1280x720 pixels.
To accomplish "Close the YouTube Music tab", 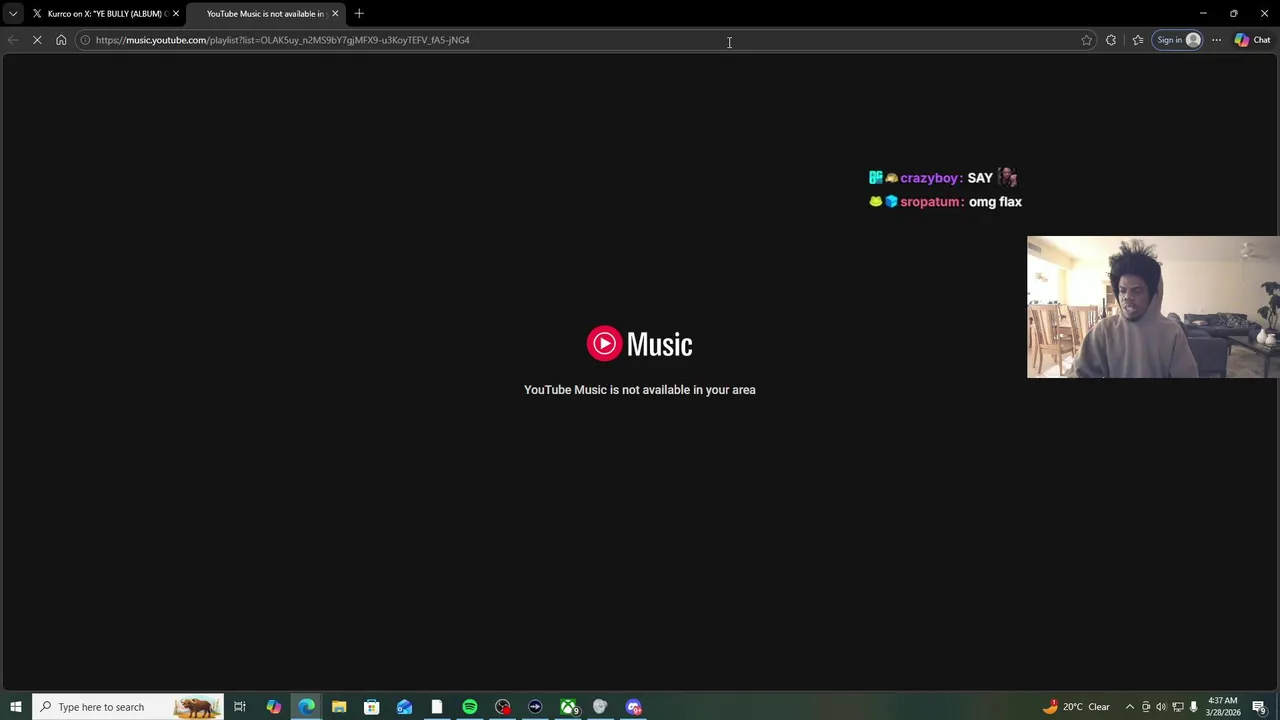I will pos(335,13).
